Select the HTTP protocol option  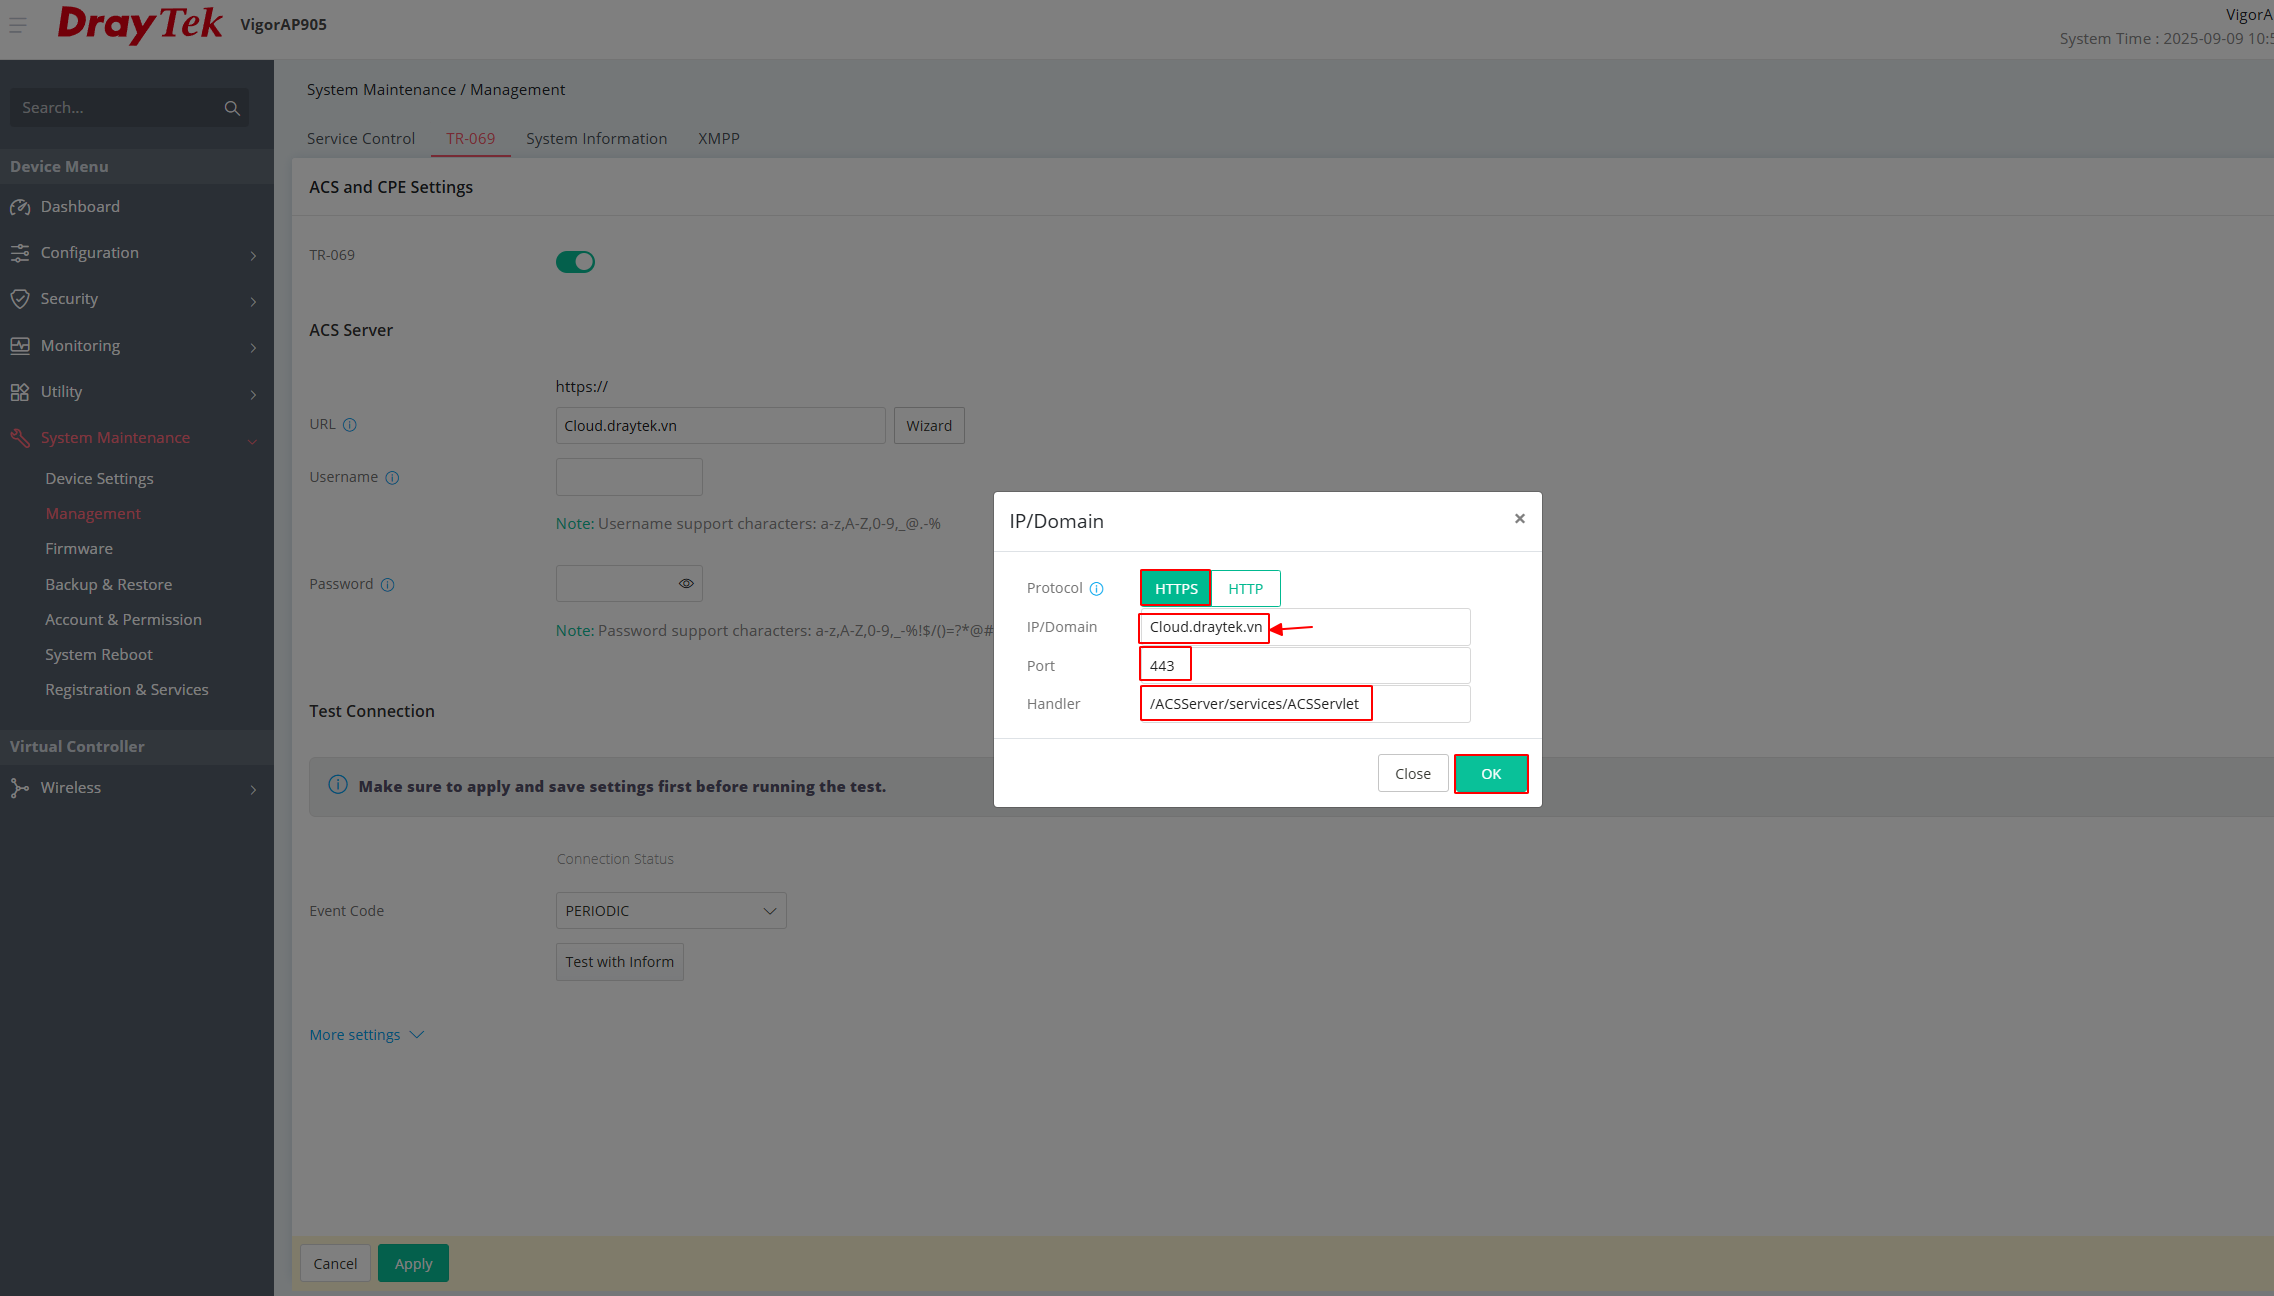tap(1244, 588)
